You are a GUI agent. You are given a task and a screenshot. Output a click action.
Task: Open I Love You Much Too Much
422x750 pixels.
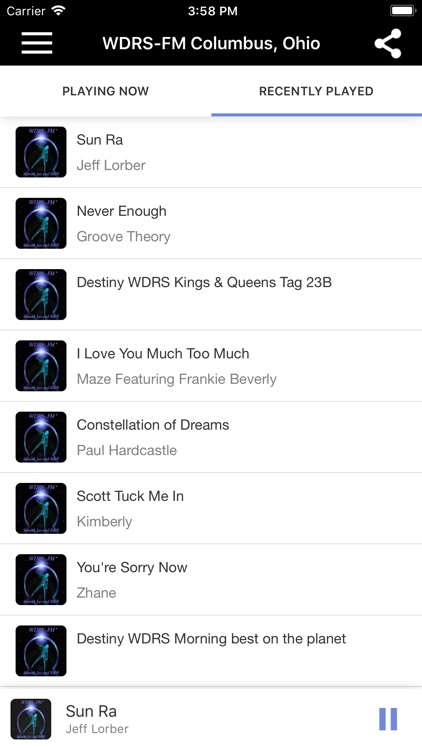[x=211, y=366]
